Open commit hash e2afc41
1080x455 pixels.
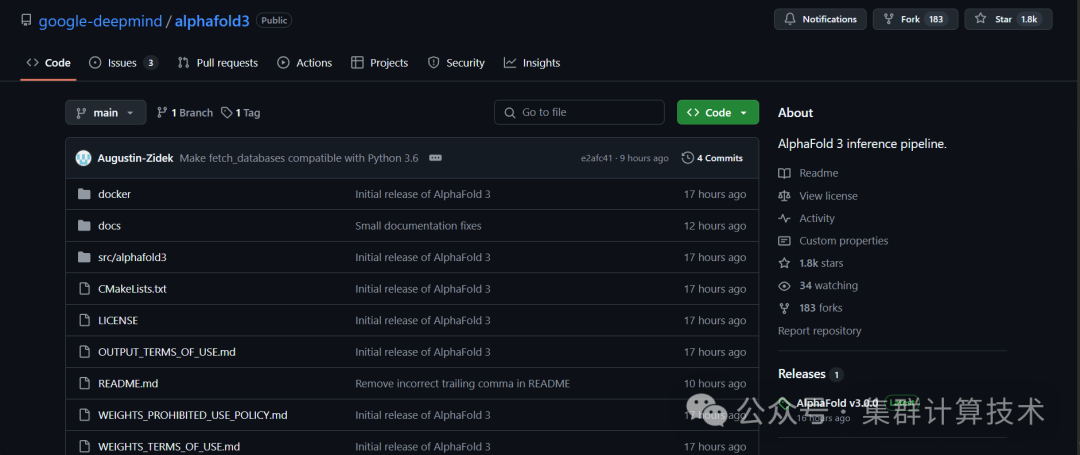point(596,158)
